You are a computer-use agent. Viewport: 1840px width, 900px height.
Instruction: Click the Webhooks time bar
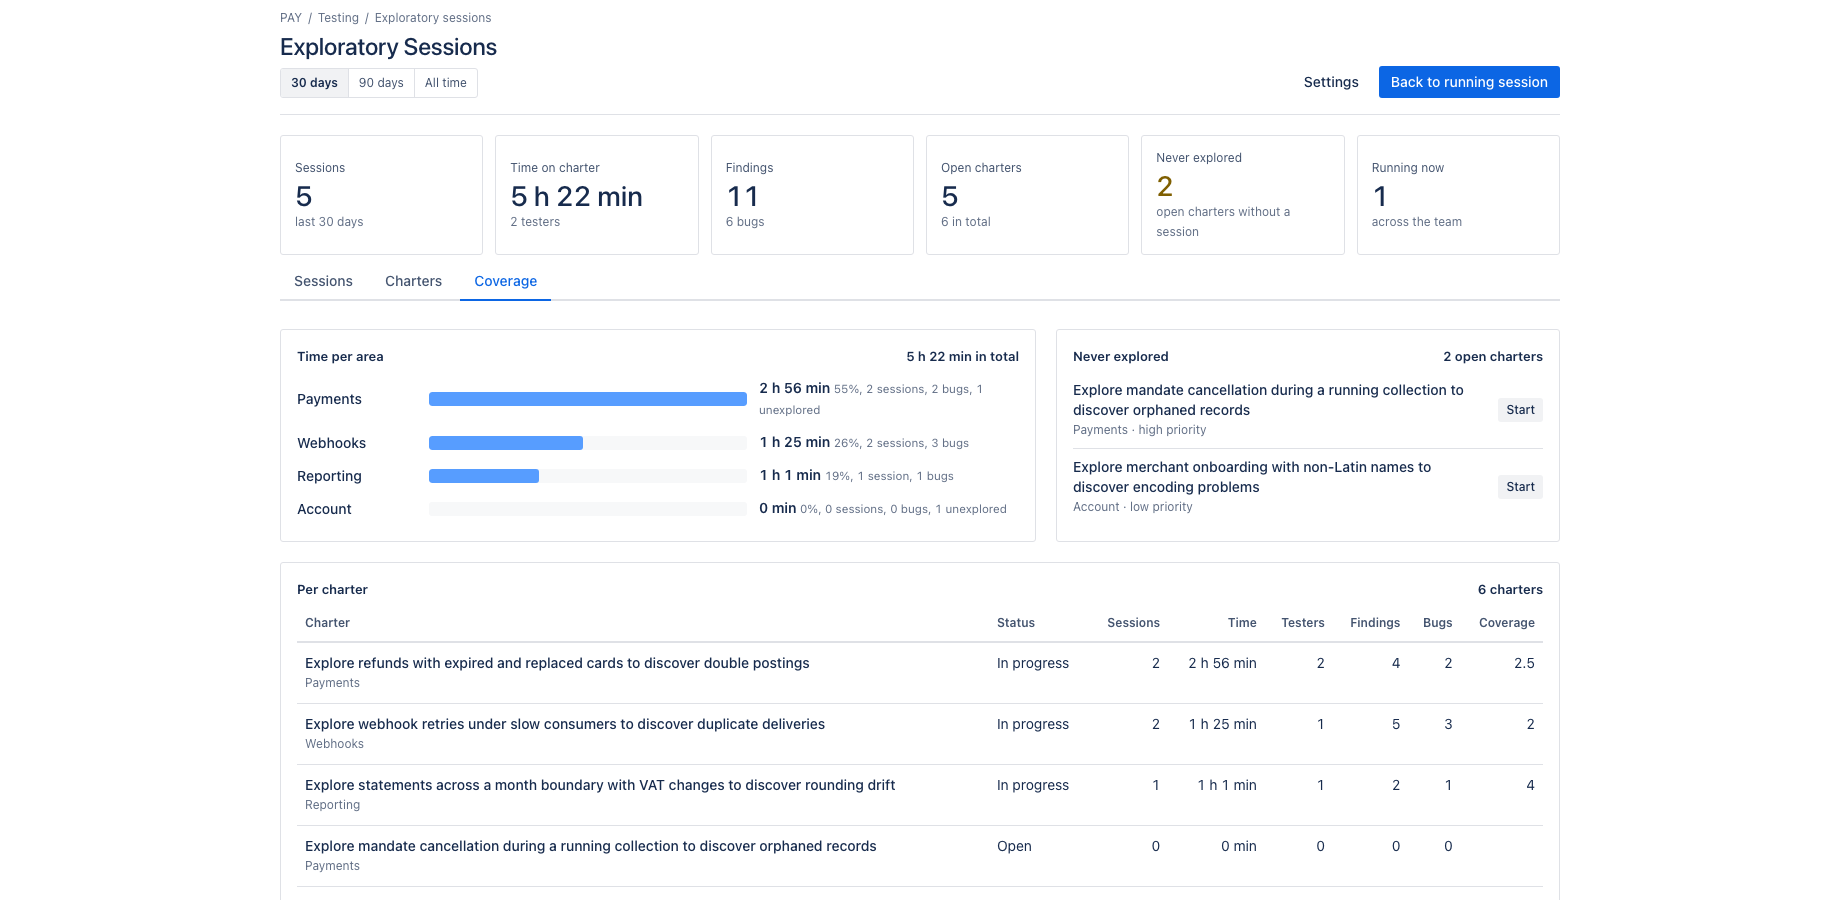coord(588,443)
